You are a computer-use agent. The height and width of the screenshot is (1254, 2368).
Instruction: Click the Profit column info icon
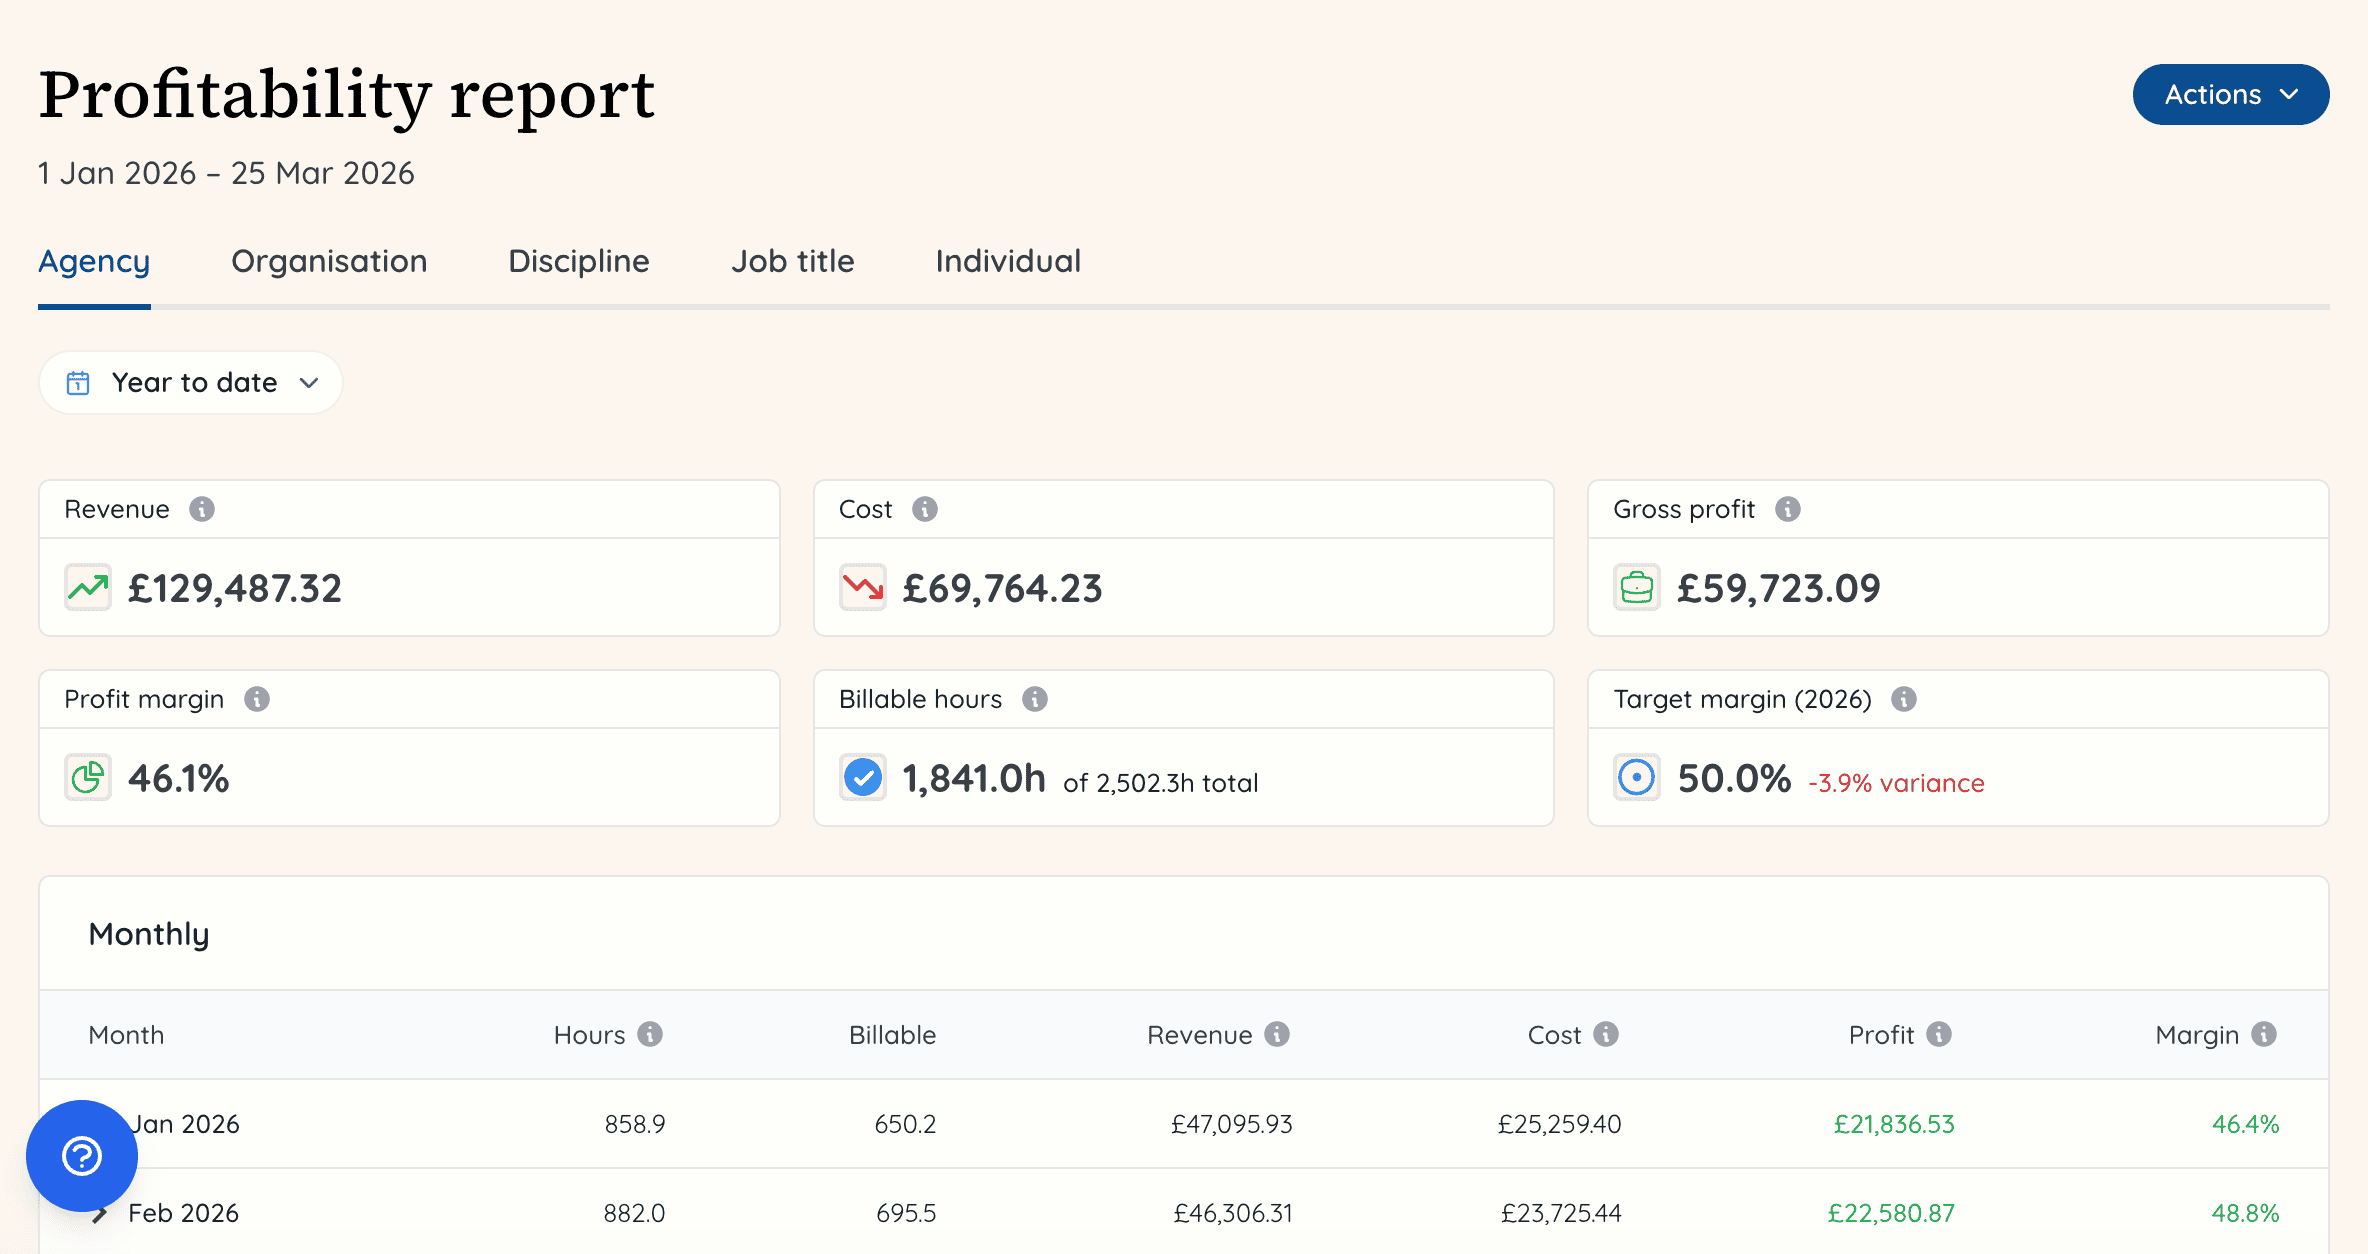pyautogui.click(x=1938, y=1034)
